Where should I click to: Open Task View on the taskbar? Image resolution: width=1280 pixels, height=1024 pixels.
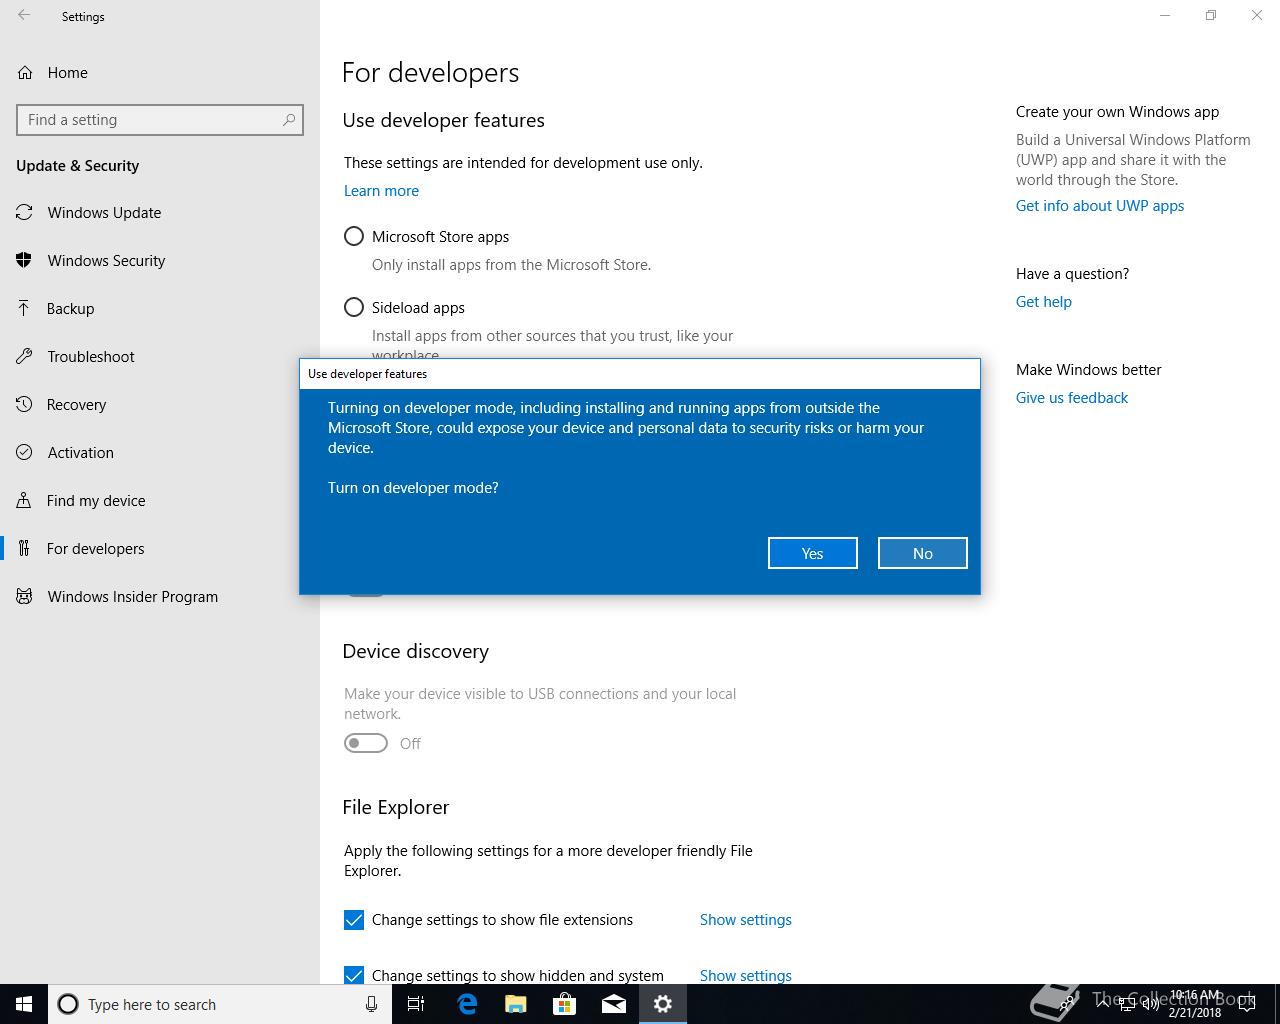(x=416, y=1004)
